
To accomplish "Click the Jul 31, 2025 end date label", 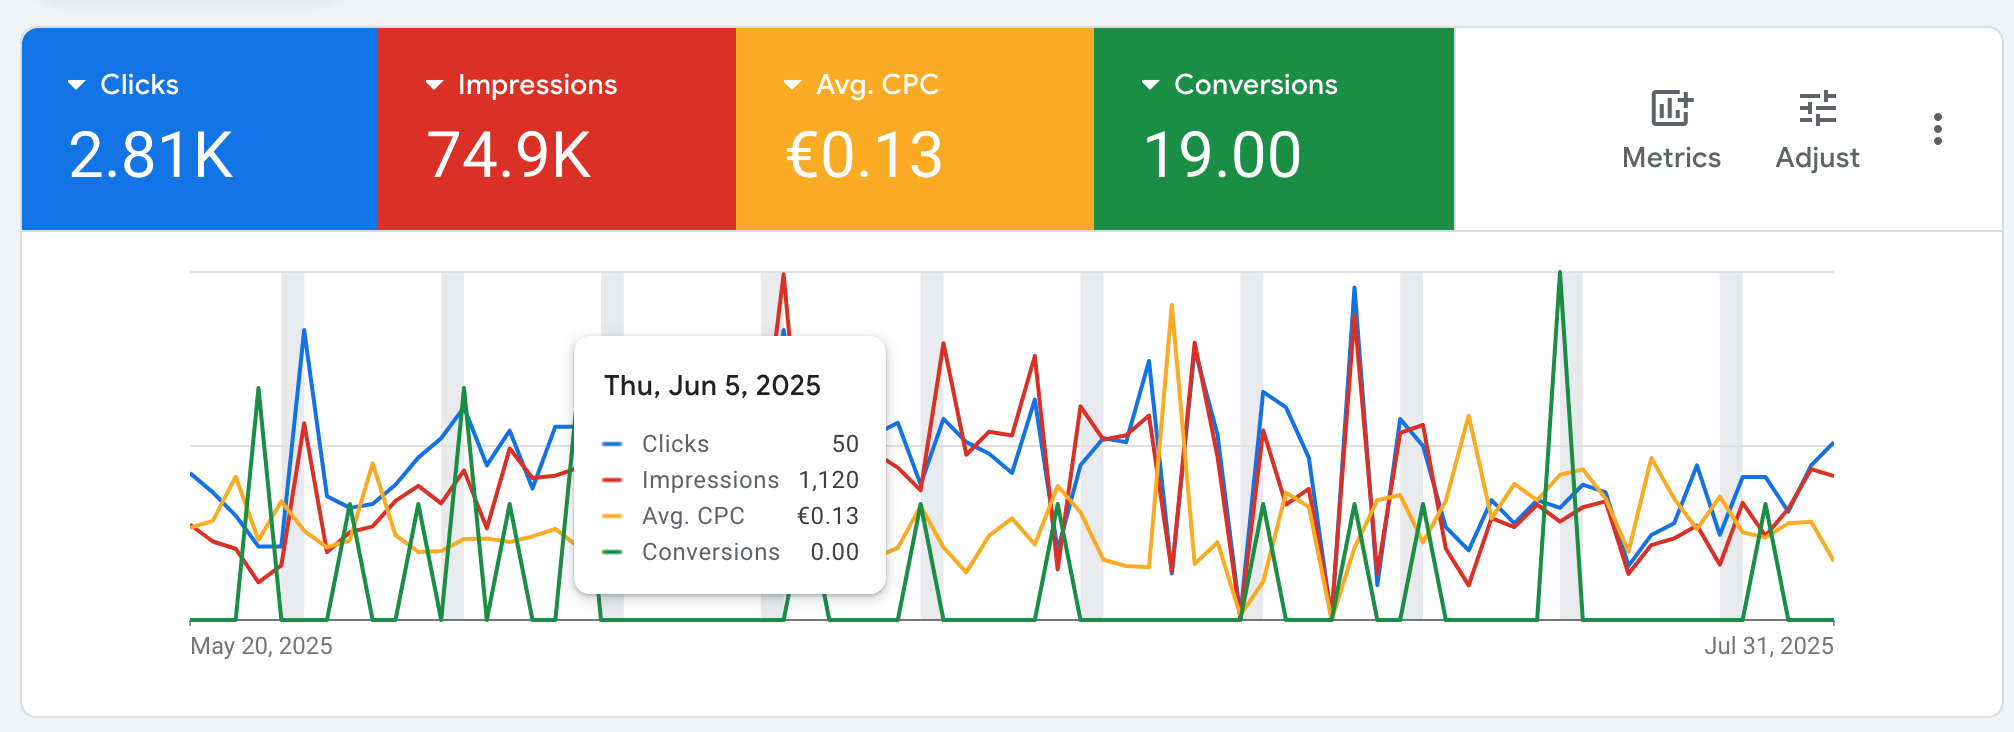I will click(1768, 646).
